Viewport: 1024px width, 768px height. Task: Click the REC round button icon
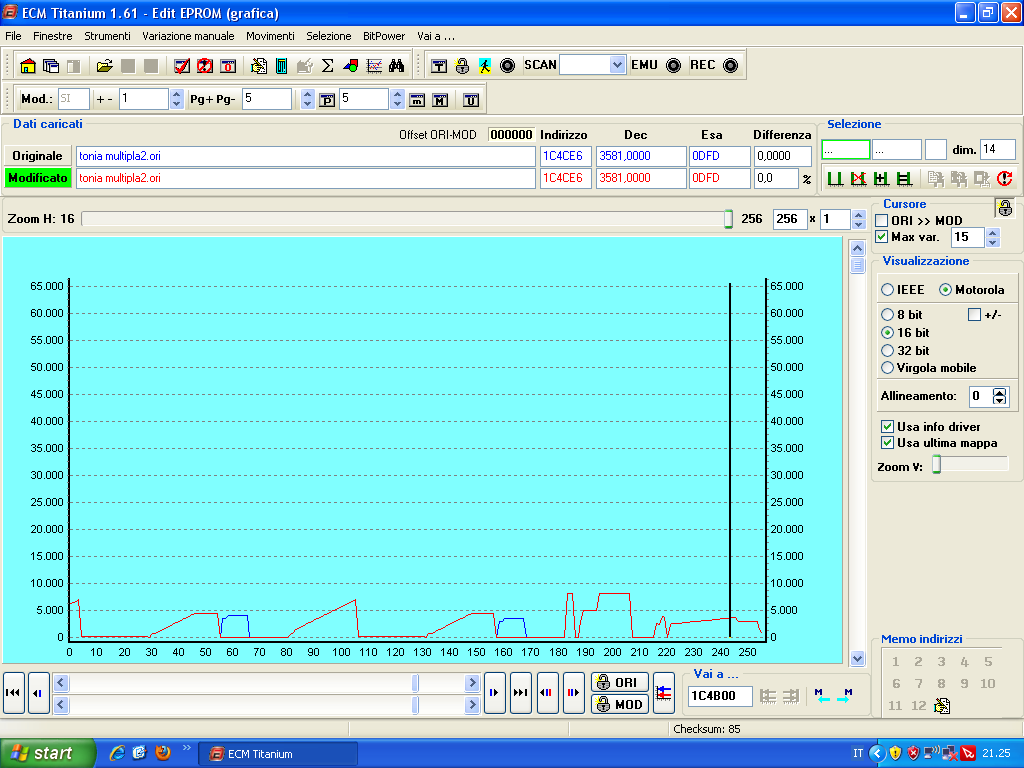[x=730, y=66]
